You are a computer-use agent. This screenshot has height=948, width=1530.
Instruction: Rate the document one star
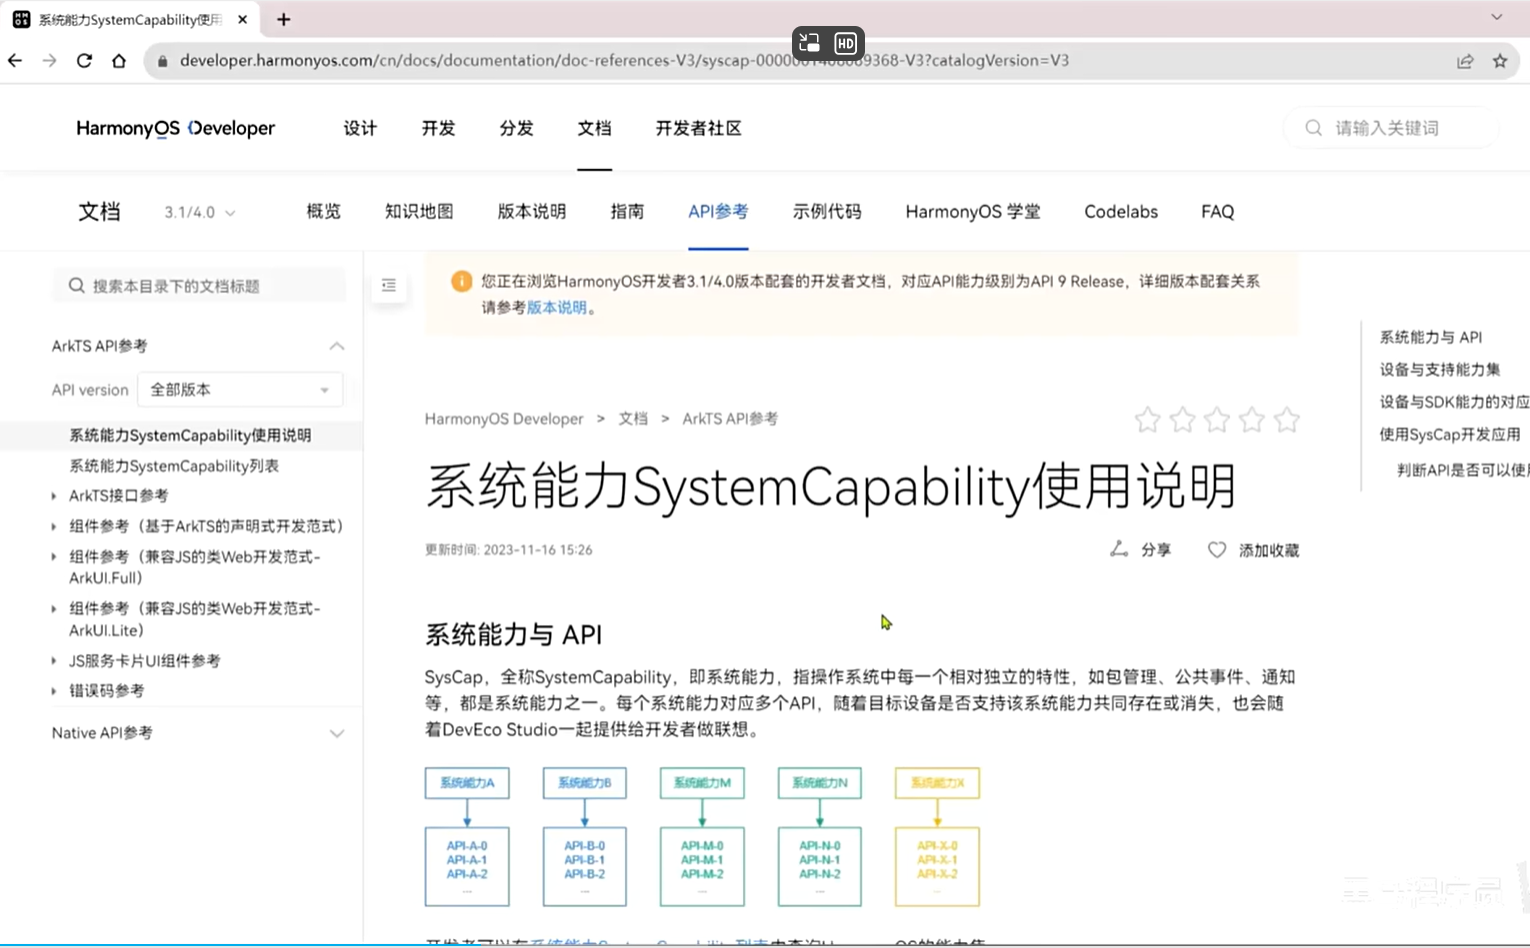(1147, 420)
